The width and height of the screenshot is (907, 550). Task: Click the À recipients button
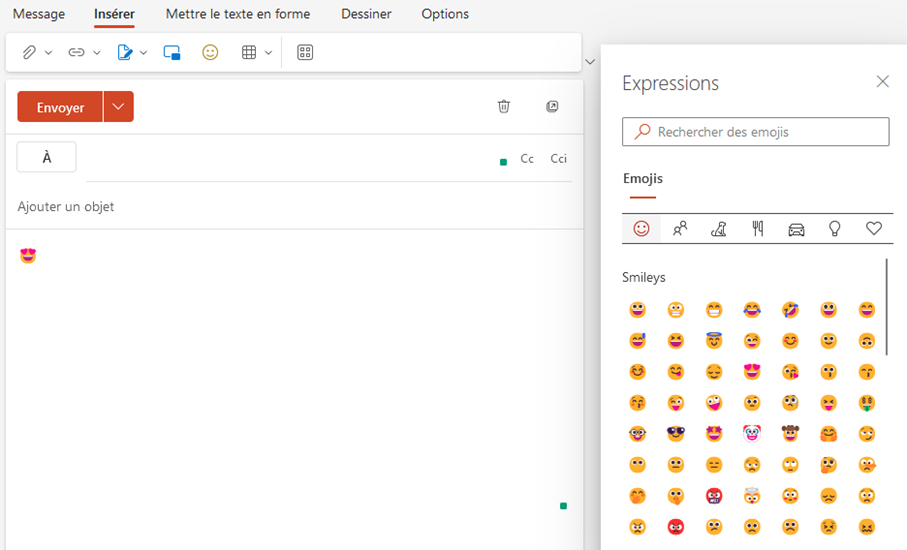point(46,157)
